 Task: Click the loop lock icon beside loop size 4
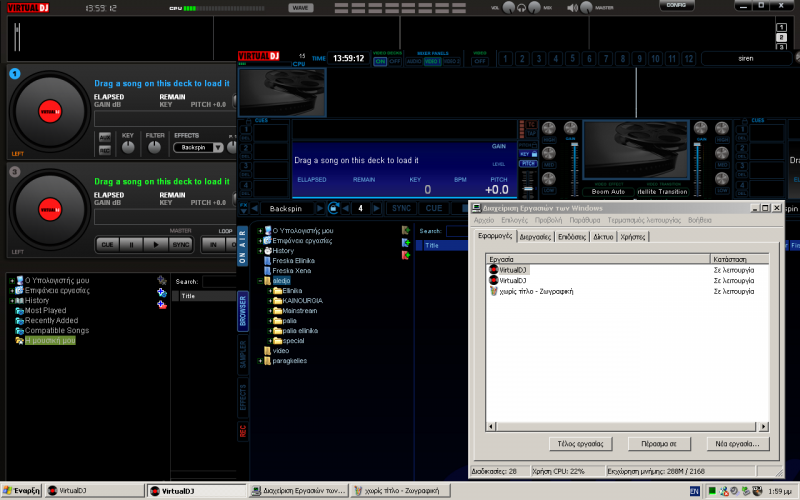333,208
